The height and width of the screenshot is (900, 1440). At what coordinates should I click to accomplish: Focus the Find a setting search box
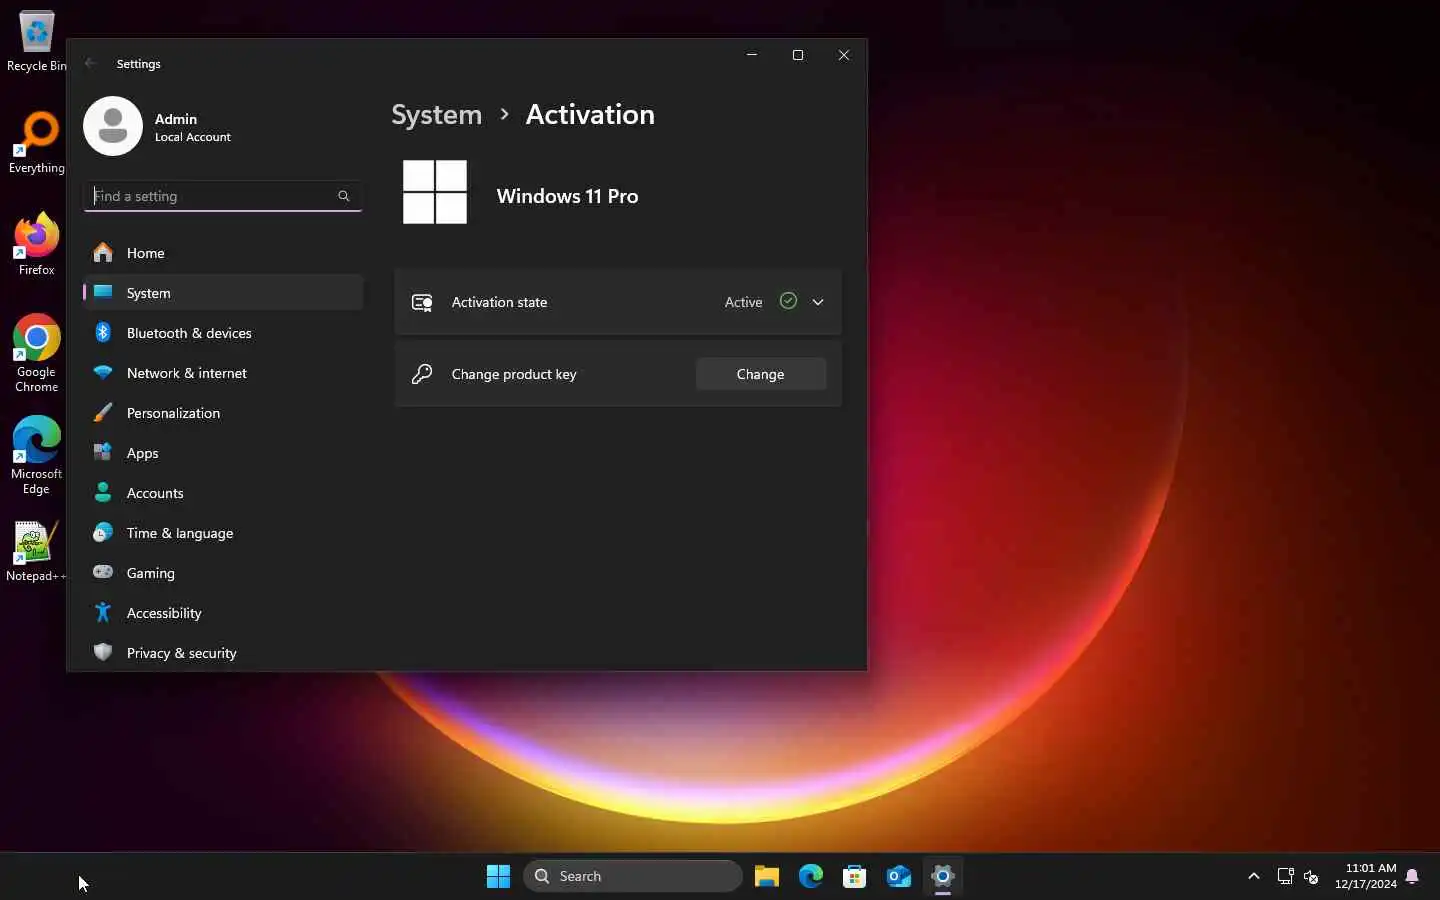(x=223, y=196)
